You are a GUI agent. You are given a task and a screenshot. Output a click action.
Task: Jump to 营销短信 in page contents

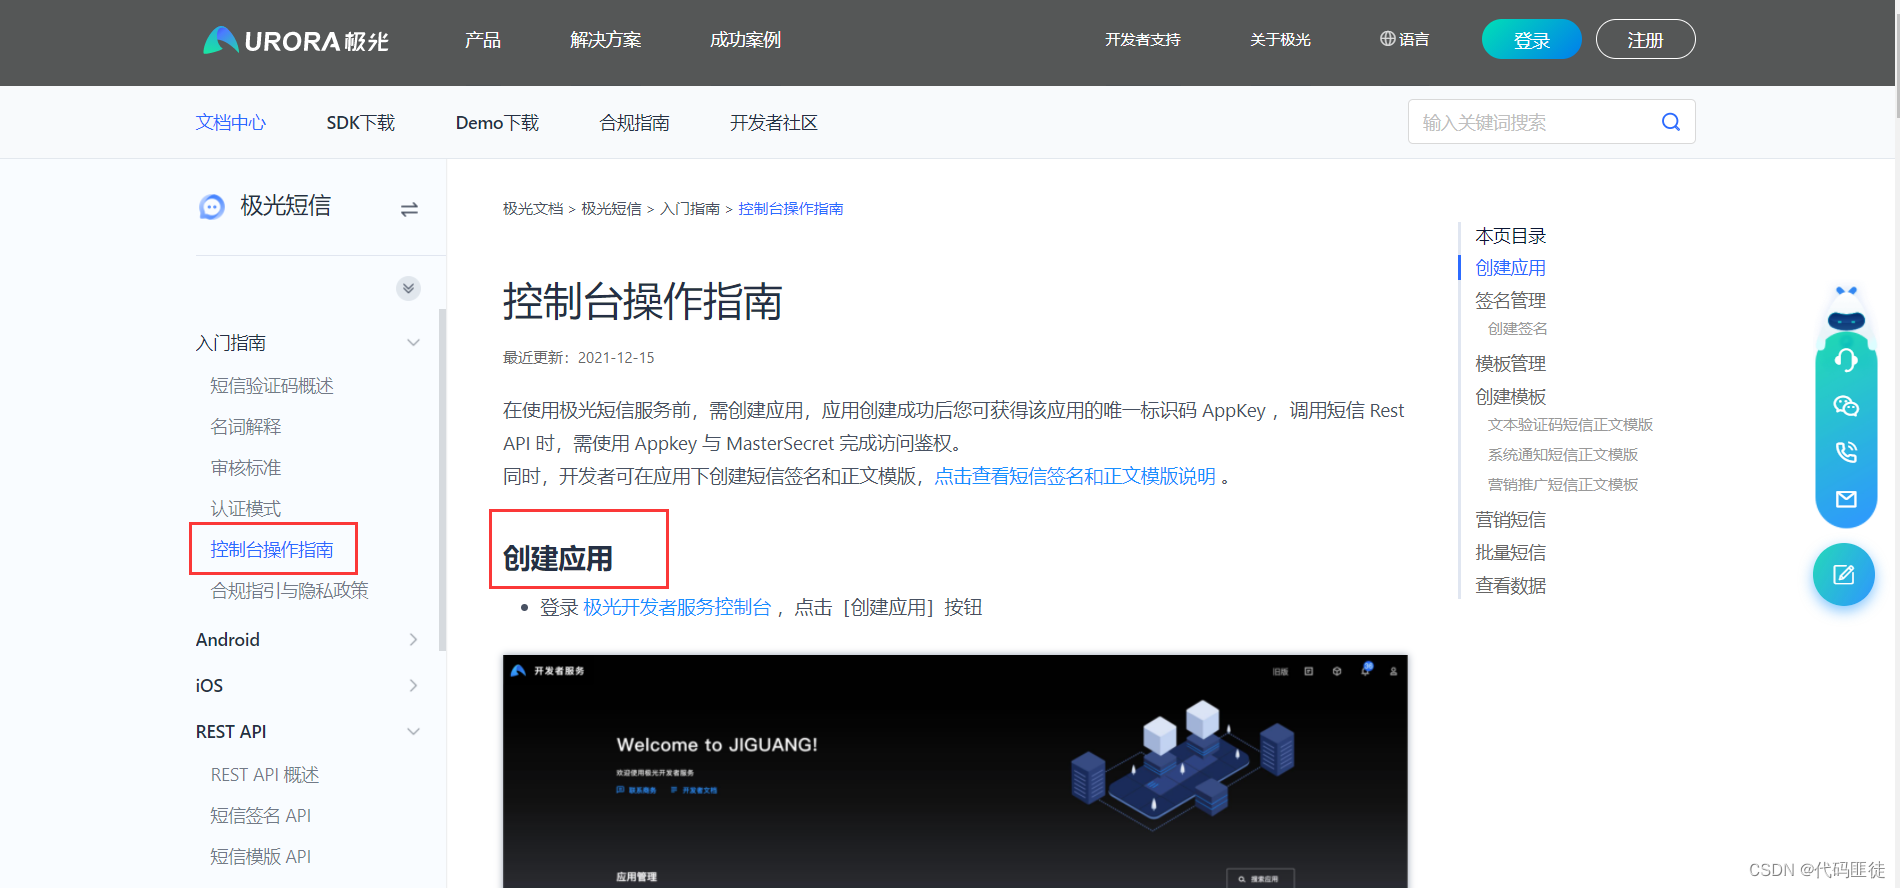click(x=1511, y=520)
